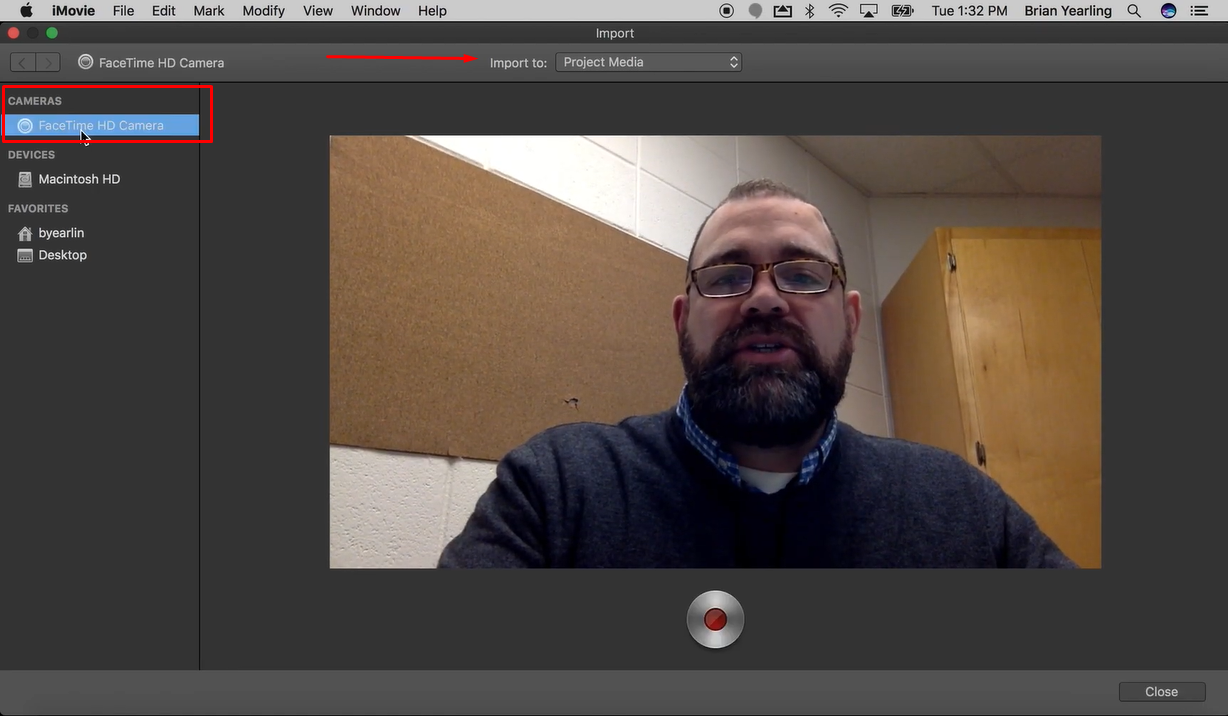Click the Bluetooth icon in menu bar
The image size is (1228, 716).
808,11
